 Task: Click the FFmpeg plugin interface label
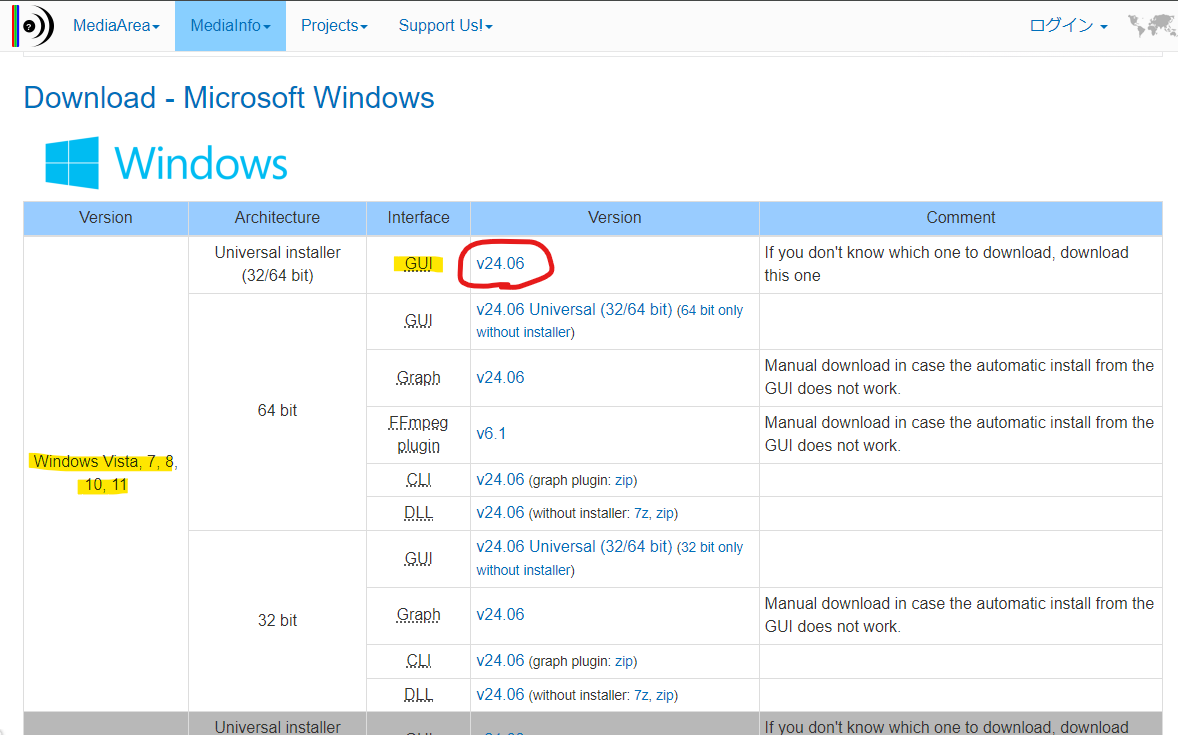(x=418, y=434)
